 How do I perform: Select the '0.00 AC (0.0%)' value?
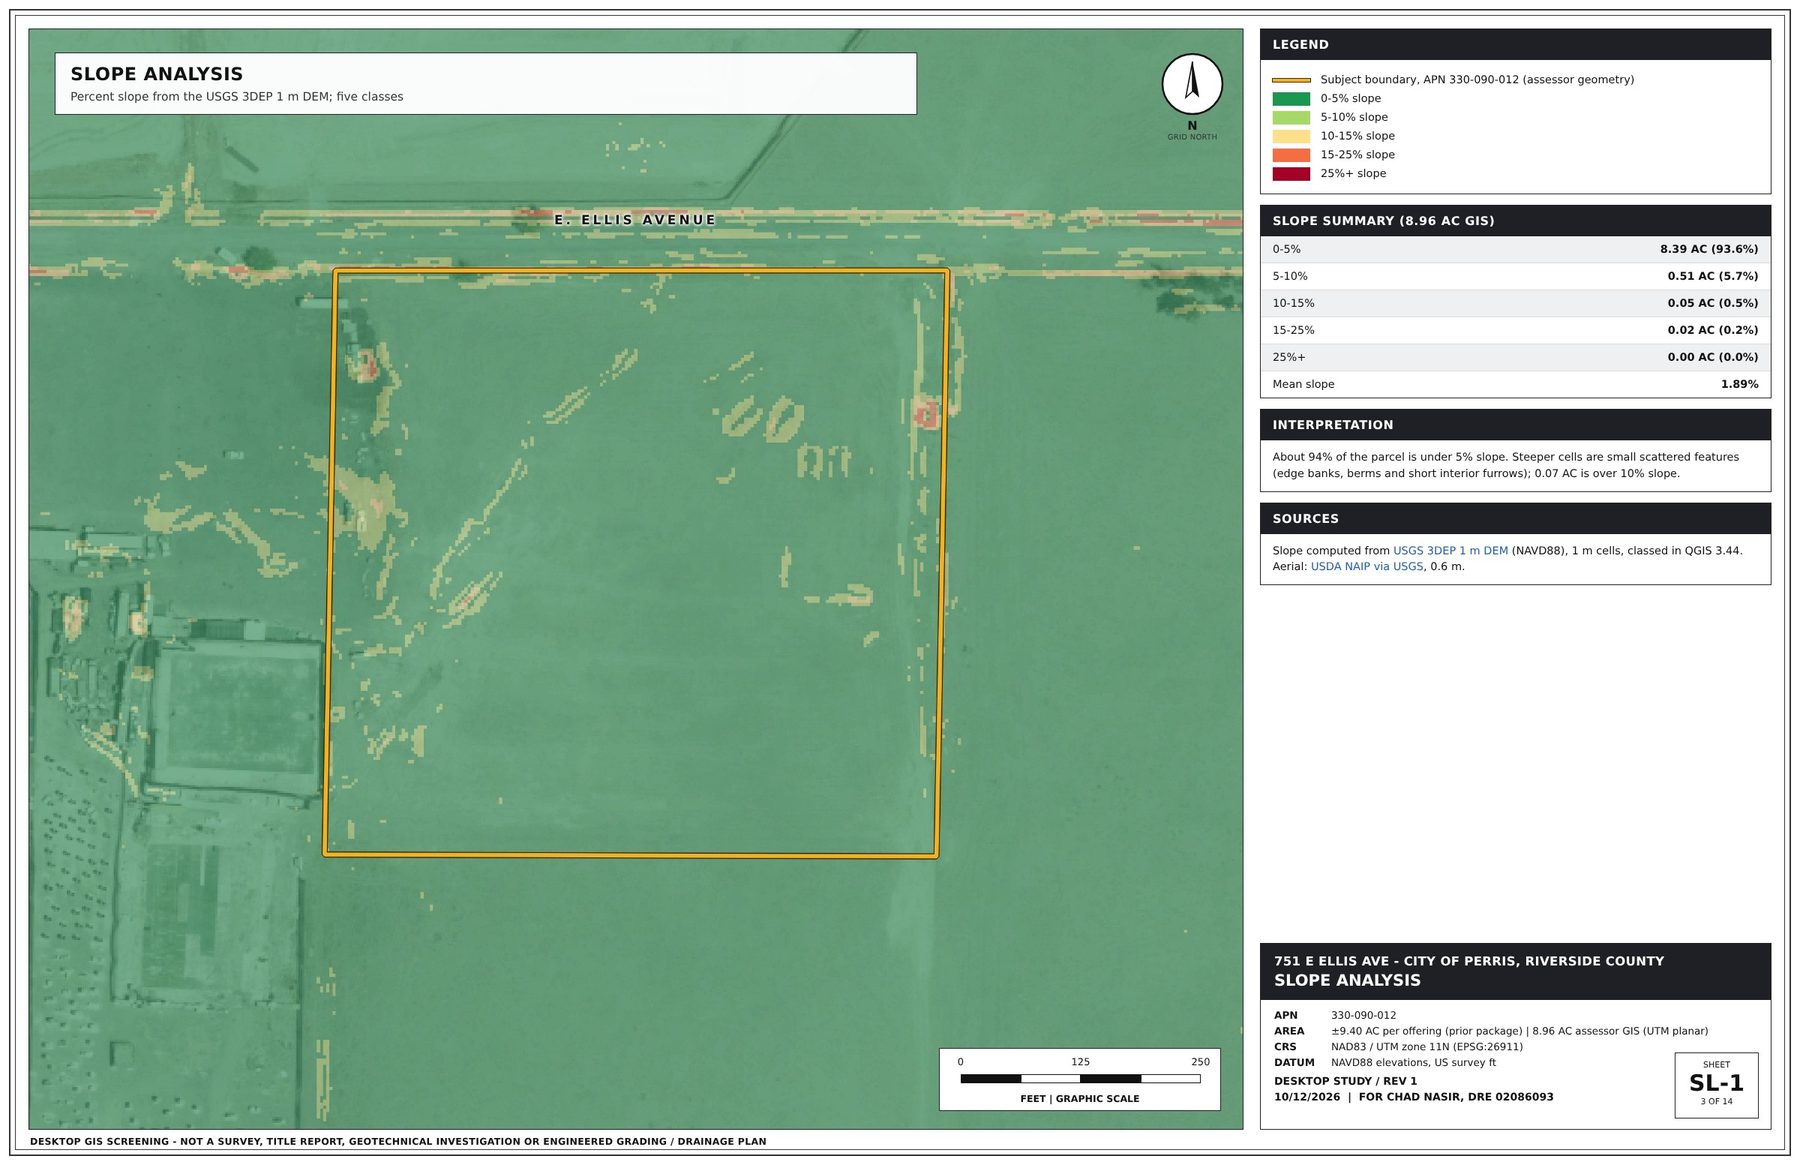pyautogui.click(x=1712, y=357)
